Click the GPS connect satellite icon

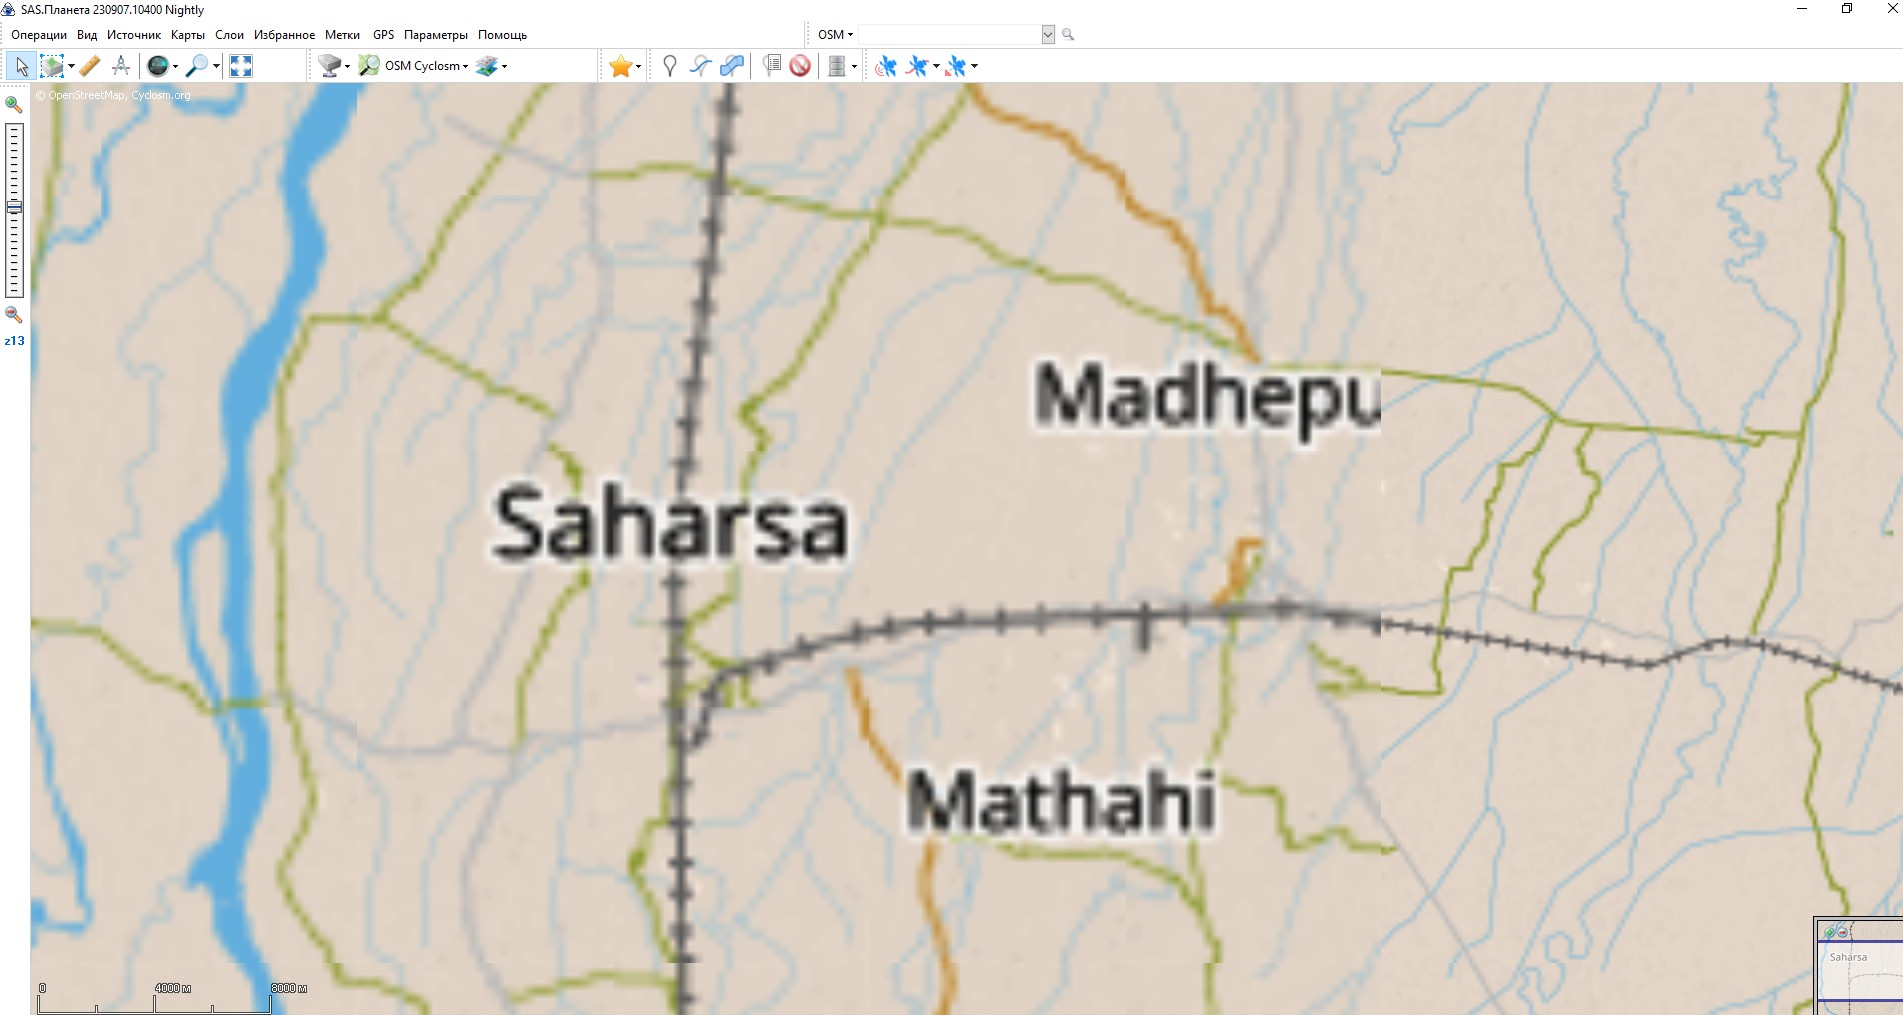[885, 66]
